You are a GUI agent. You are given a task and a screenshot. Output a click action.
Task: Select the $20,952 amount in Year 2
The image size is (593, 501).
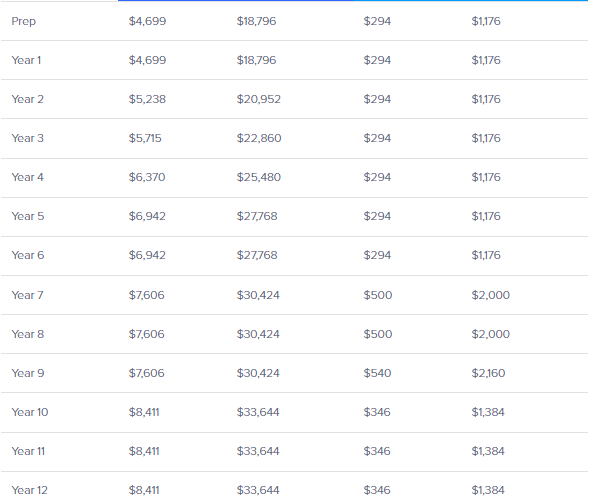pyautogui.click(x=259, y=99)
